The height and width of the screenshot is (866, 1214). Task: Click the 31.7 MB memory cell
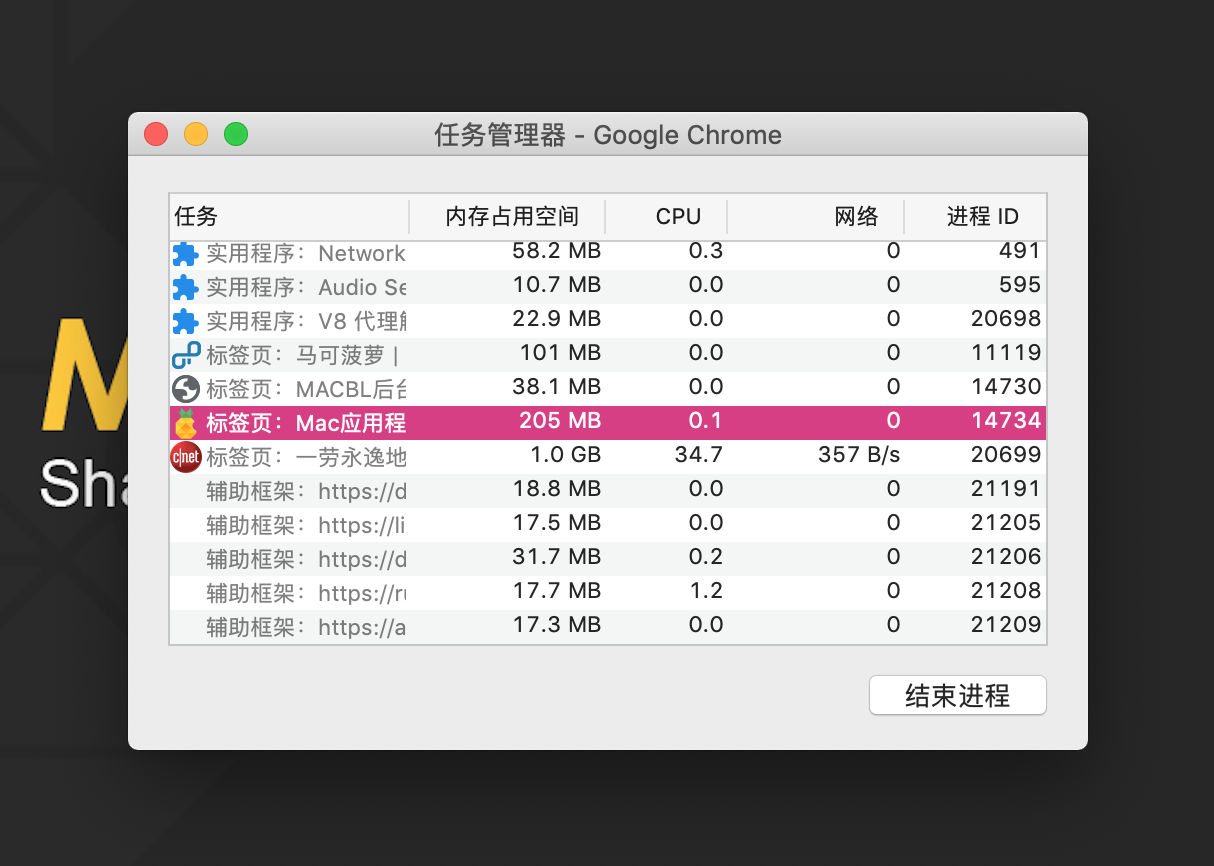pos(556,557)
